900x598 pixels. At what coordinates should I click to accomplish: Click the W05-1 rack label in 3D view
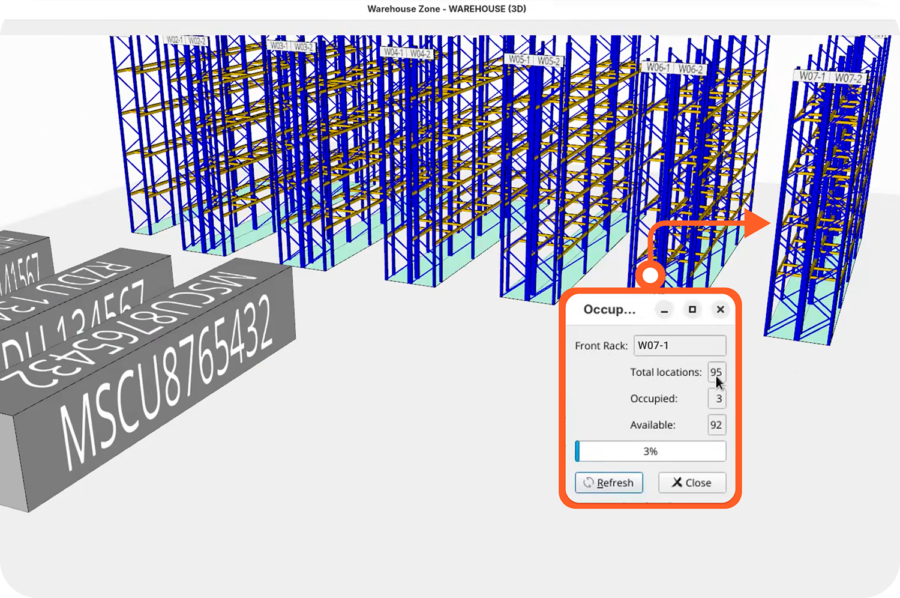pos(519,59)
